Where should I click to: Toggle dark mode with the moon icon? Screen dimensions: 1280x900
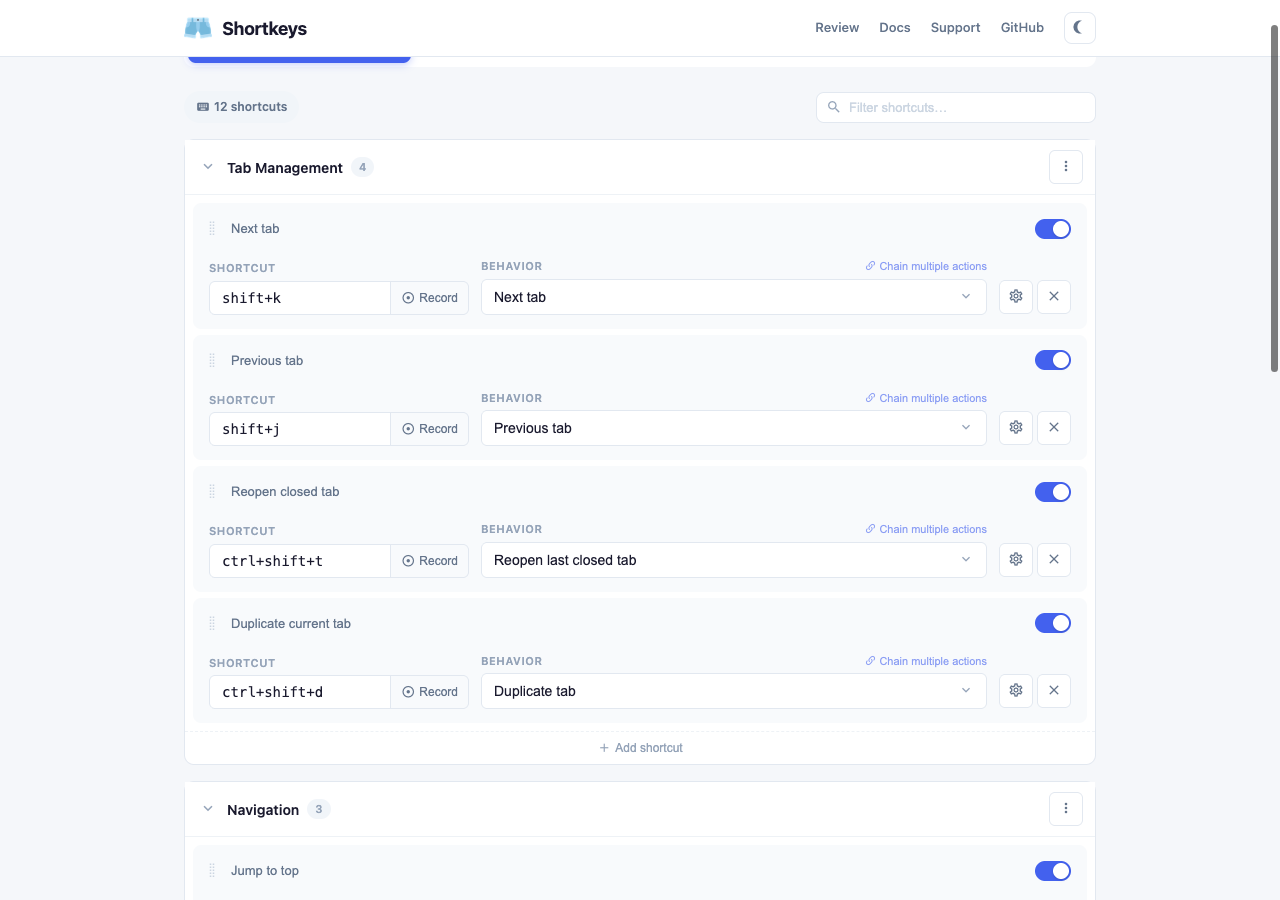[1079, 28]
